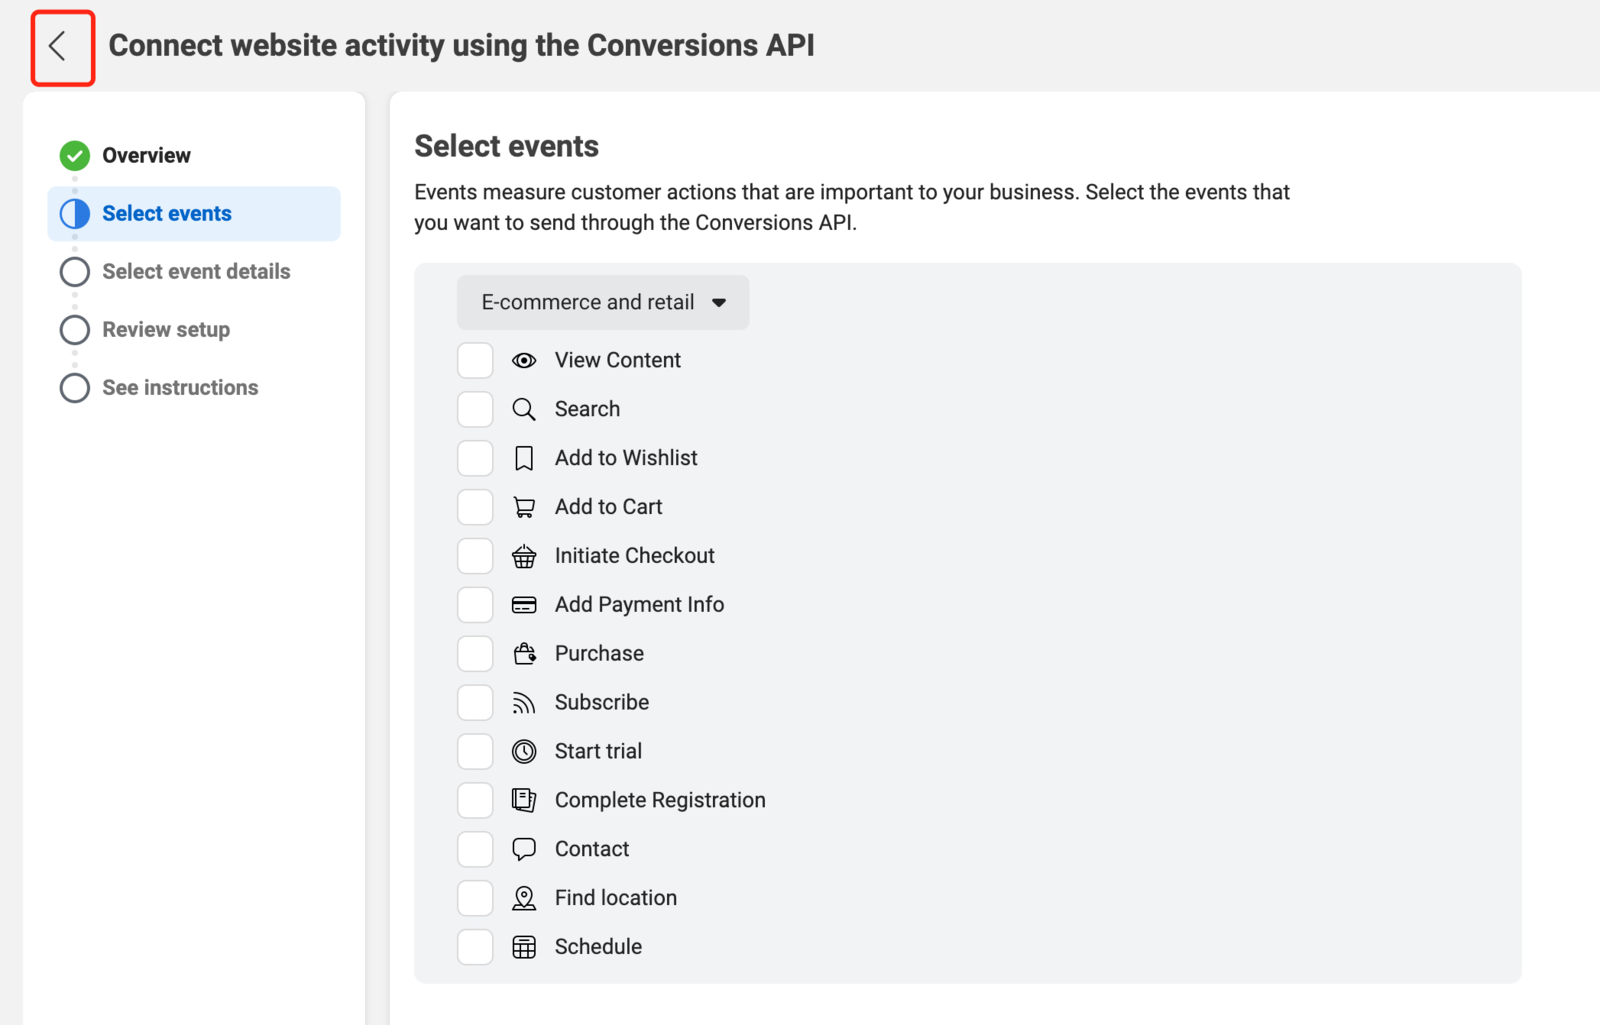Click the credit card Add Payment Info icon
The width and height of the screenshot is (1600, 1025).
(x=524, y=605)
